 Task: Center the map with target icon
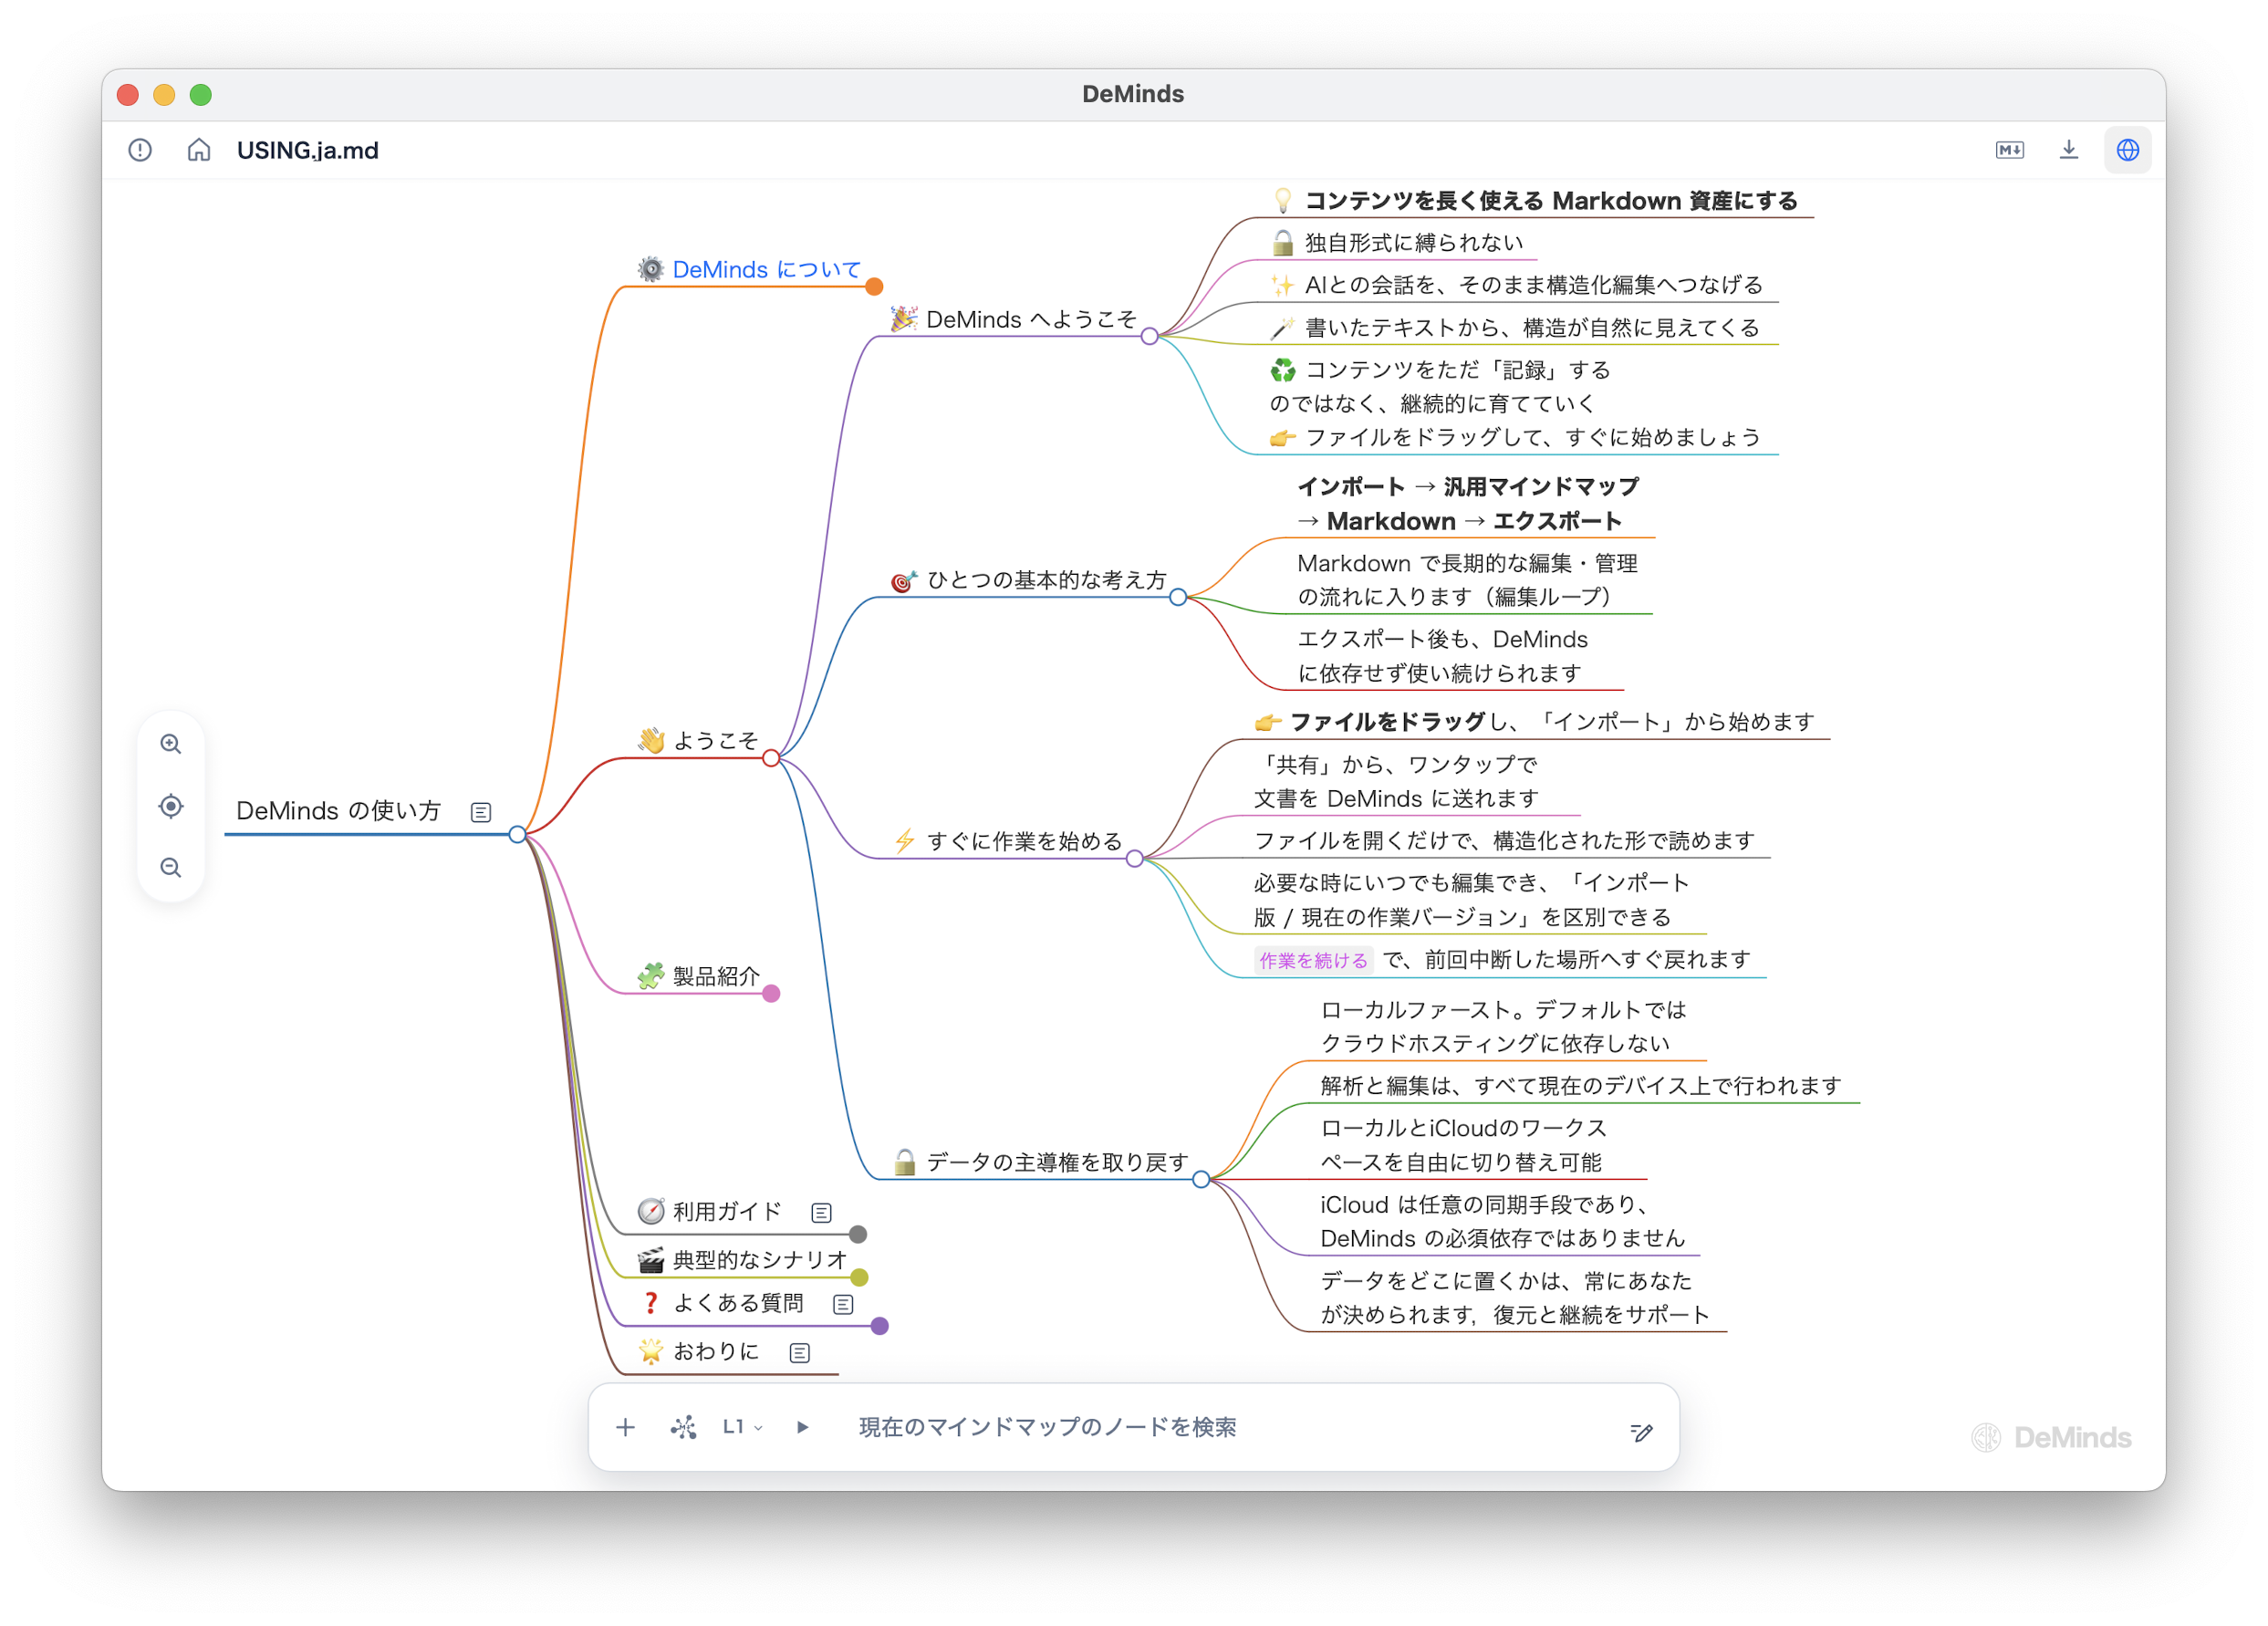pyautogui.click(x=171, y=806)
